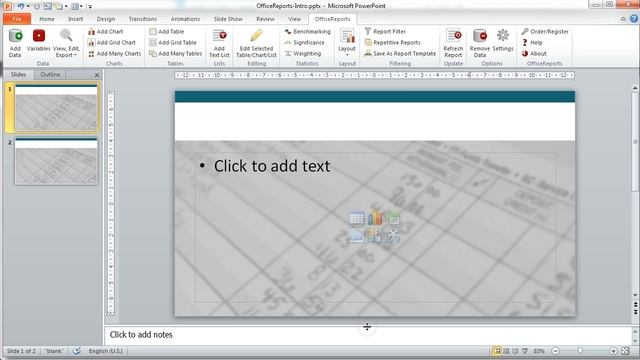Open OfficeReports Settings gear
The width and height of the screenshot is (640, 360).
(x=503, y=41)
